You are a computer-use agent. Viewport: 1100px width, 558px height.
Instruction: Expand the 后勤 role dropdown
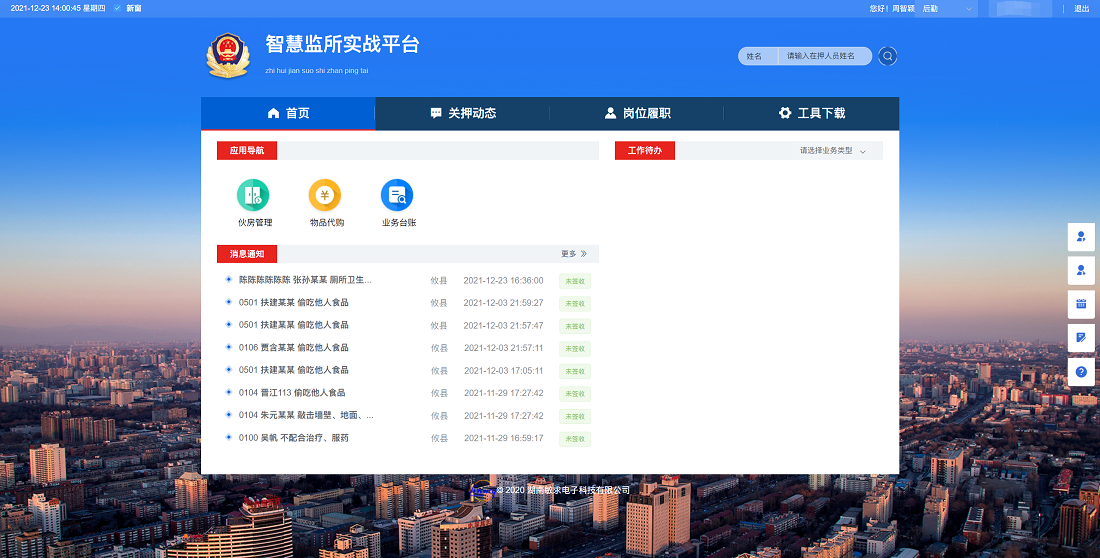946,8
